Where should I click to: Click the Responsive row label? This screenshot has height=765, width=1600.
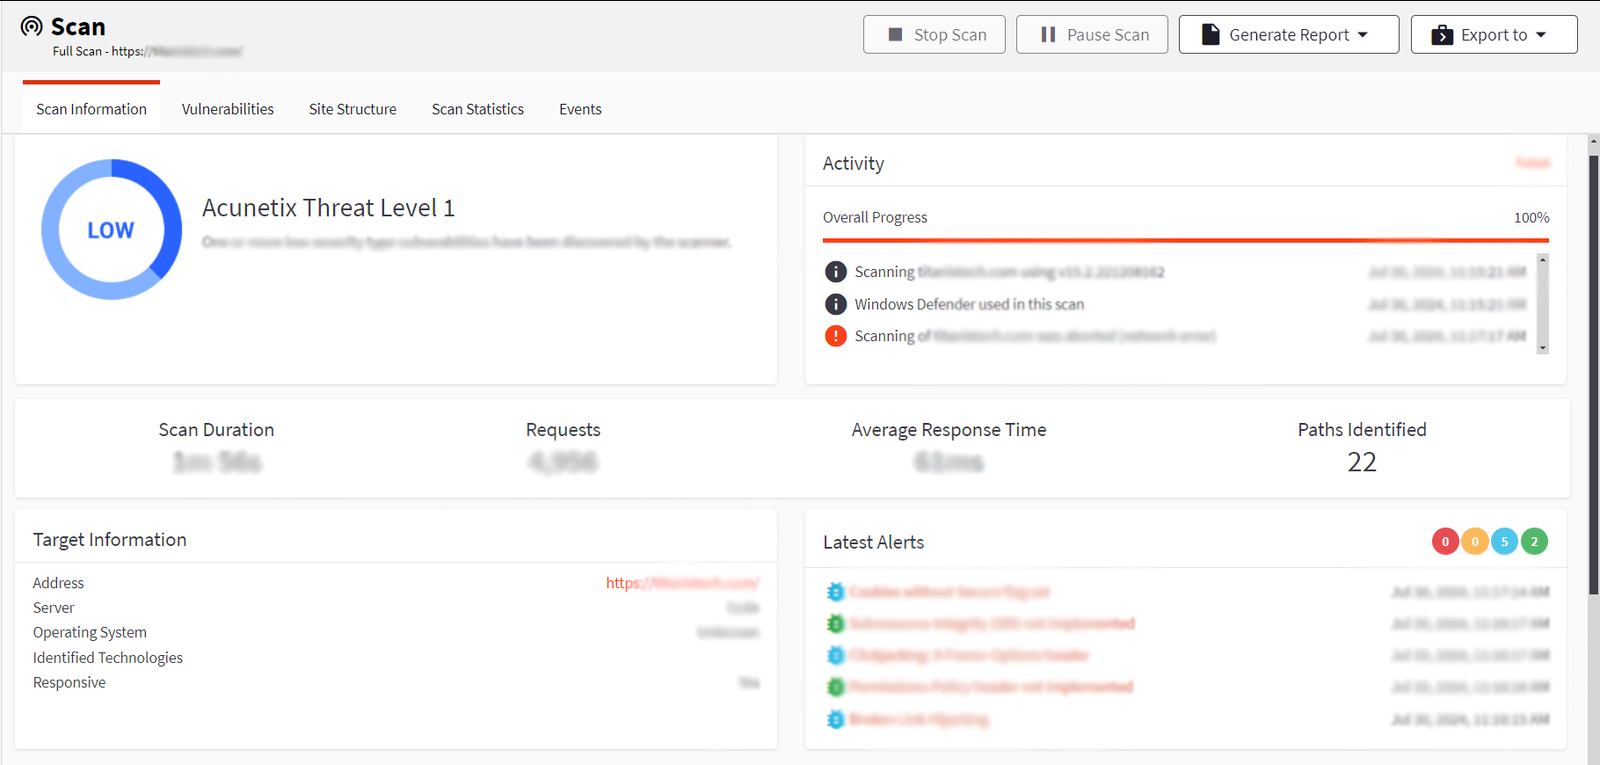[69, 683]
